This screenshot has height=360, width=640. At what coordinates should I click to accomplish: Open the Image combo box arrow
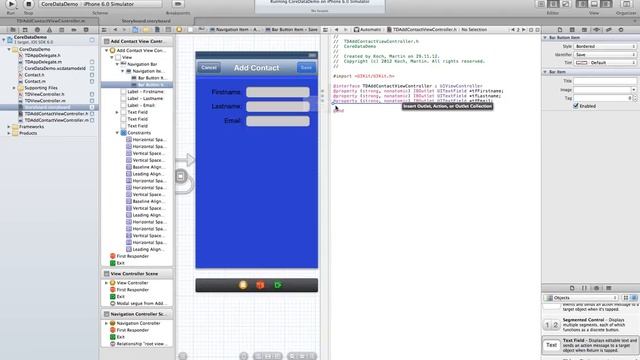click(x=633, y=90)
